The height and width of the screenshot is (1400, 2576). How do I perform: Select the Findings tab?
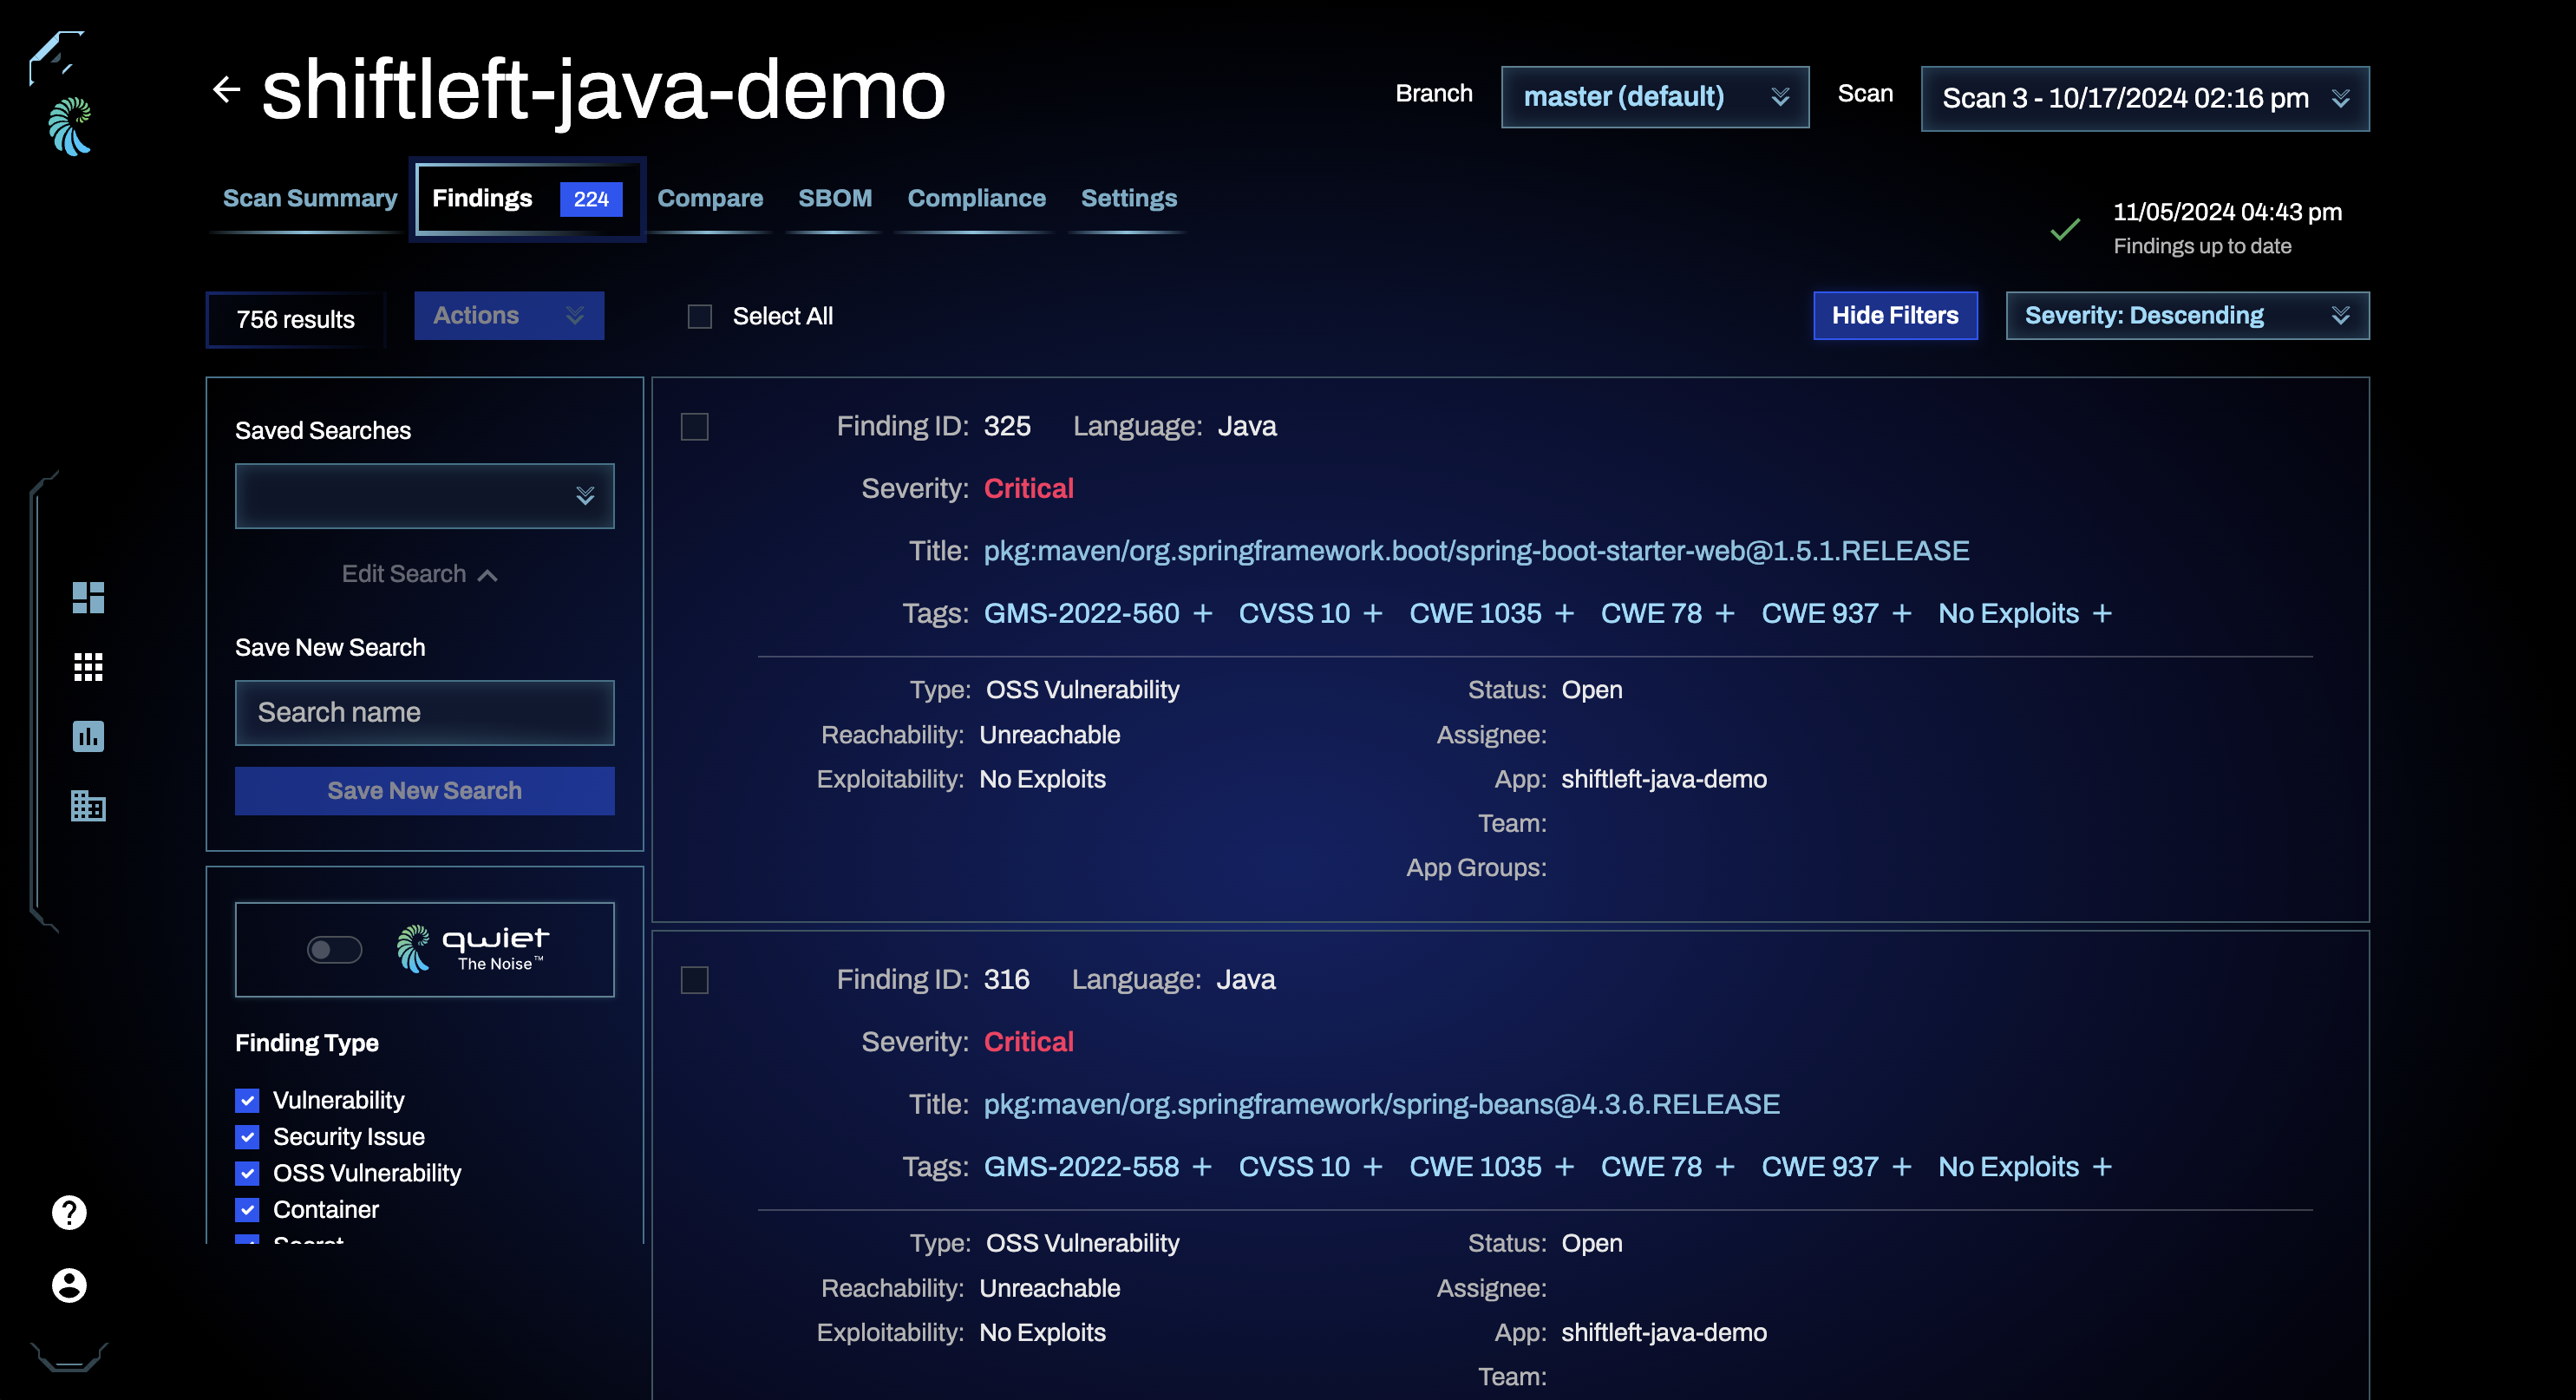point(527,198)
